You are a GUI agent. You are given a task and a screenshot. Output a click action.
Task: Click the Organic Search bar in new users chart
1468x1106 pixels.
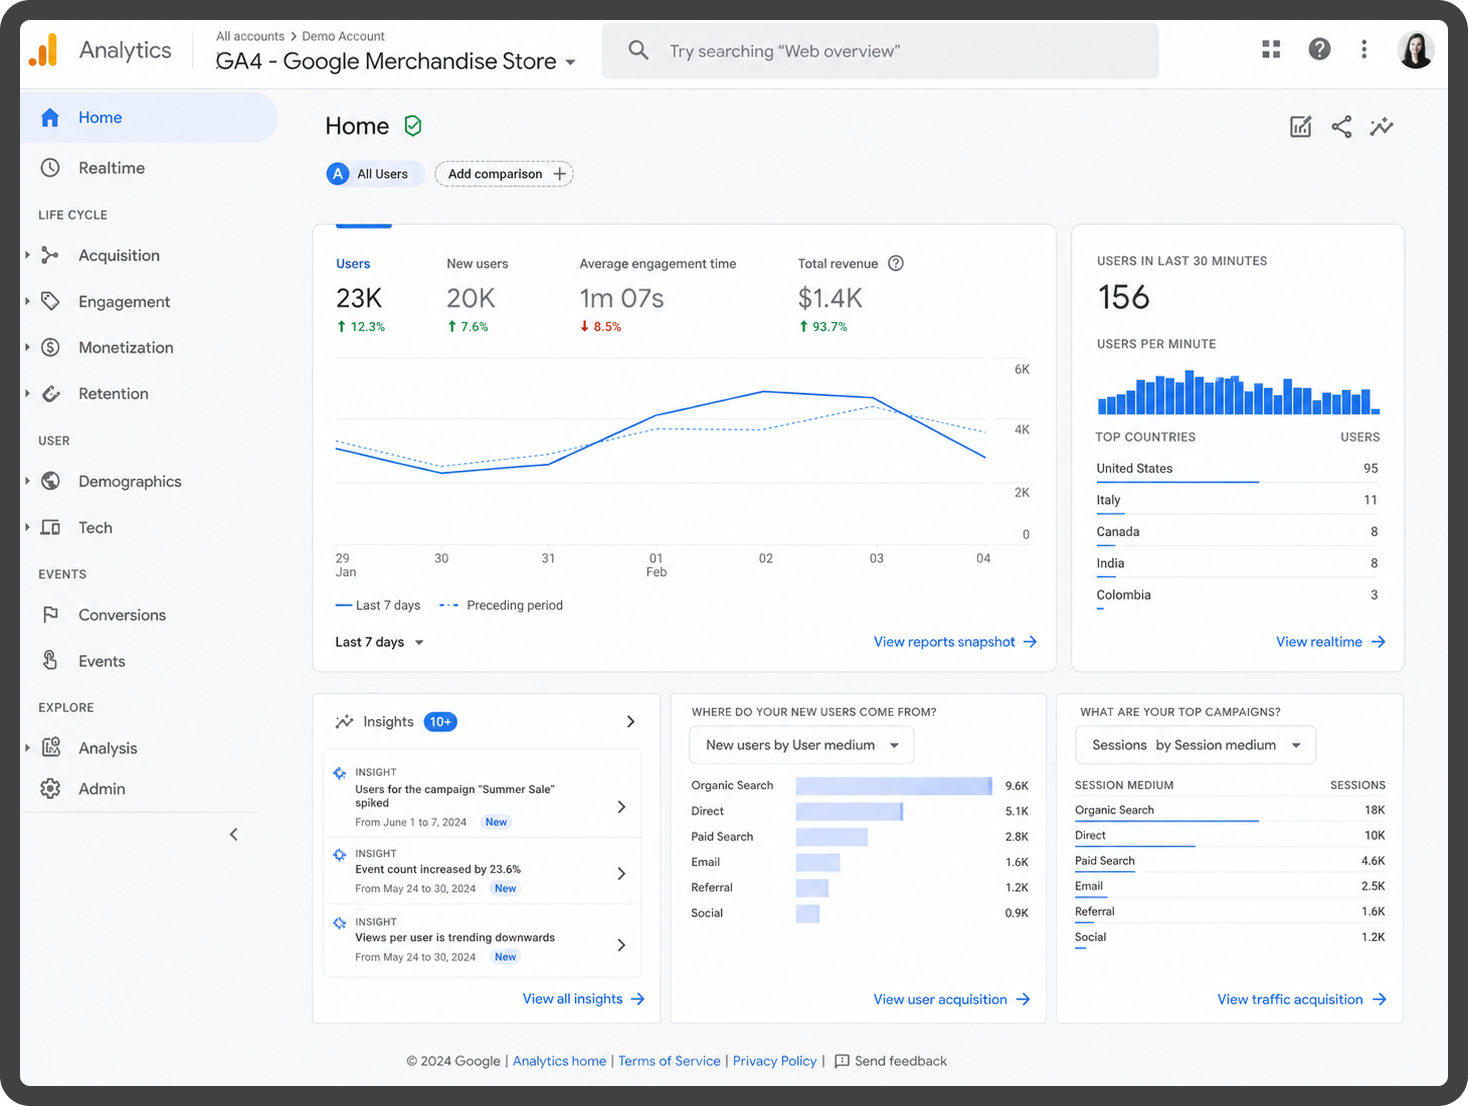[894, 786]
